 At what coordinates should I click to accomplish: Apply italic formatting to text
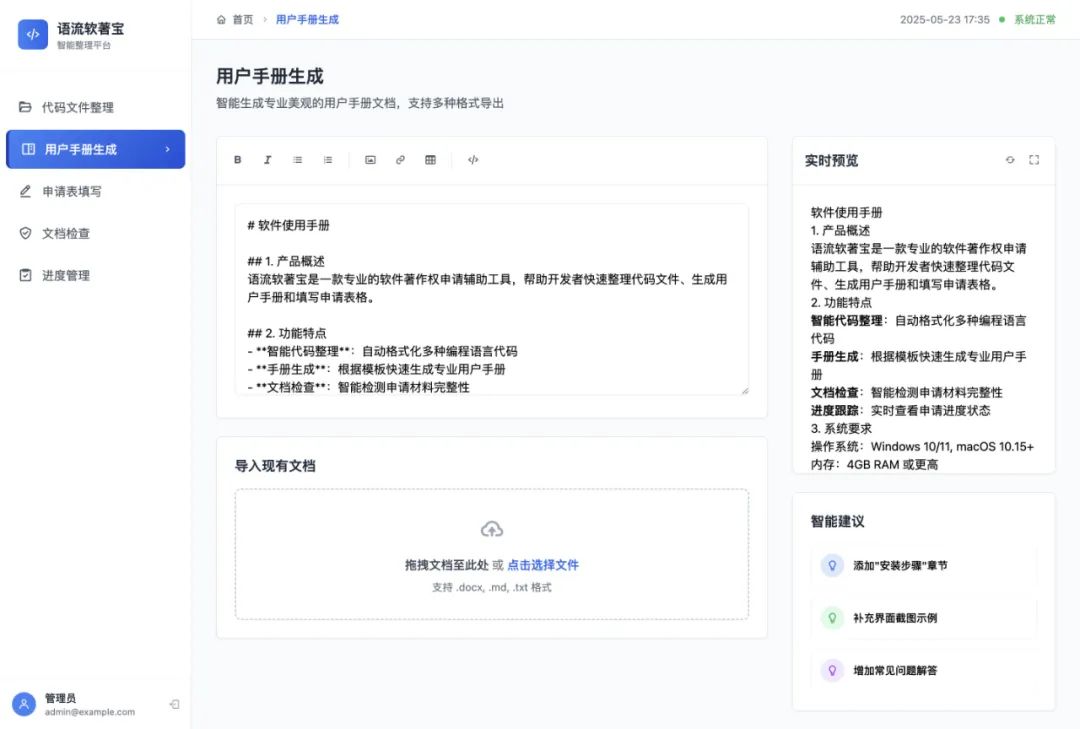coord(267,159)
